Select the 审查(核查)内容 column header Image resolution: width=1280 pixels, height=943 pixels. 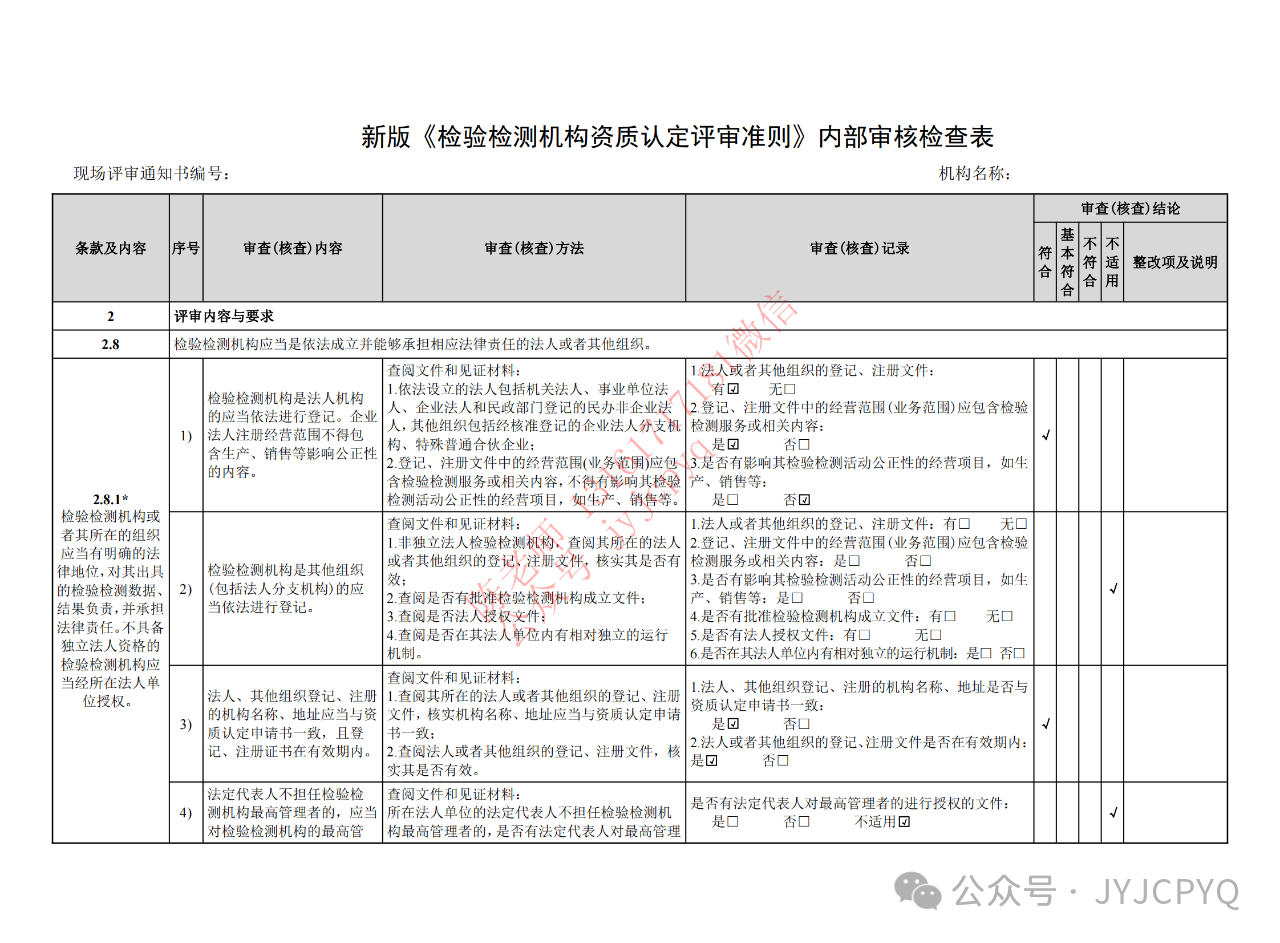point(293,248)
